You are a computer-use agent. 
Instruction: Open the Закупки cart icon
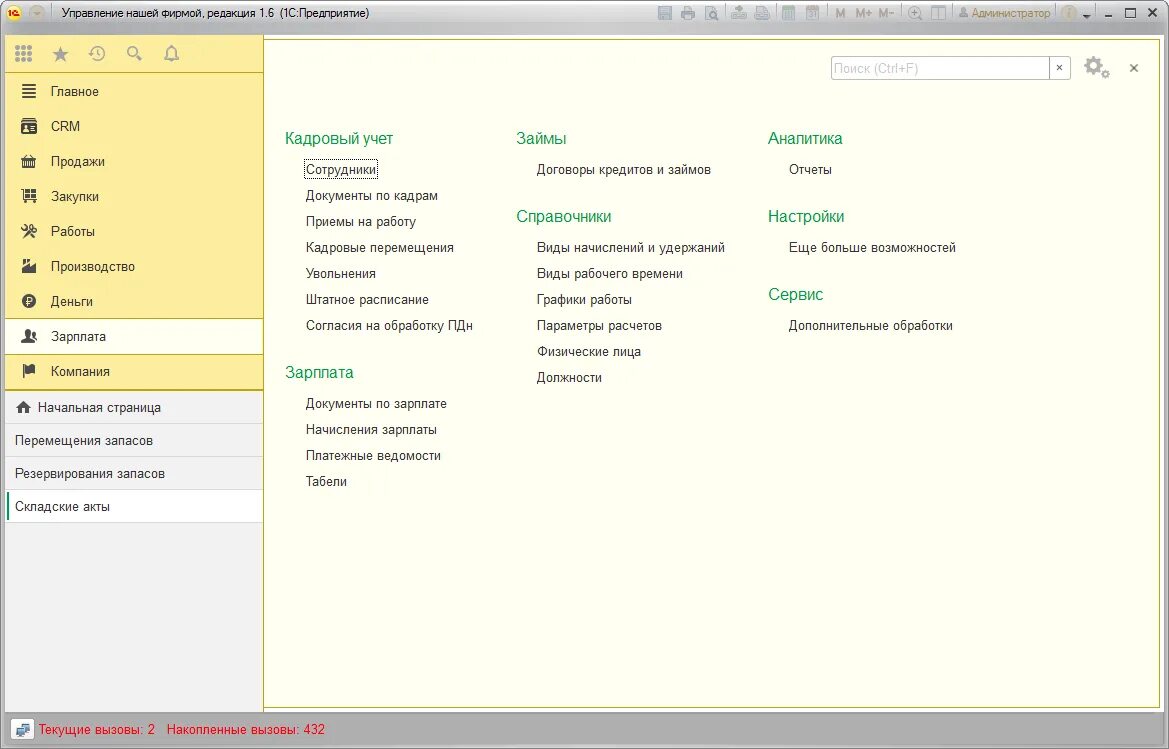tap(28, 196)
